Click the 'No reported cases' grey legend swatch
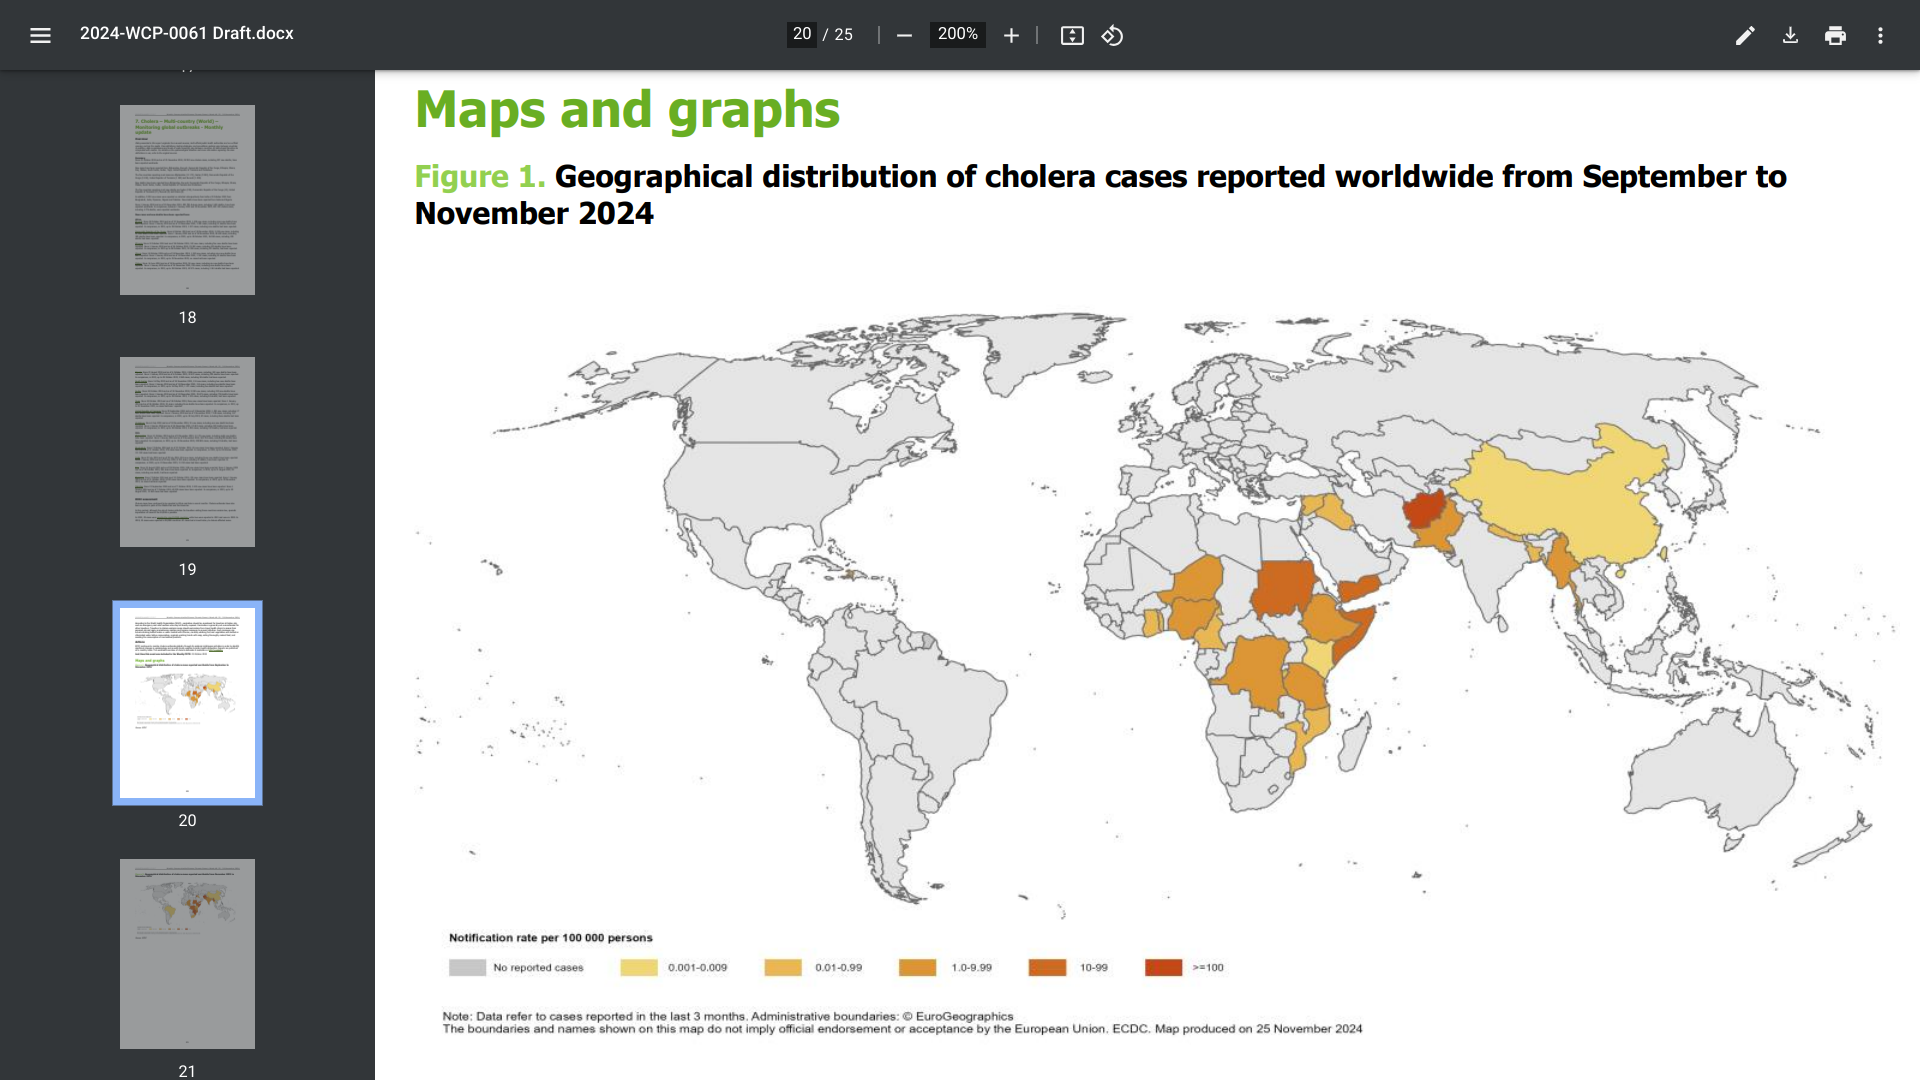Screen dimensions: 1920x1080 pos(467,967)
